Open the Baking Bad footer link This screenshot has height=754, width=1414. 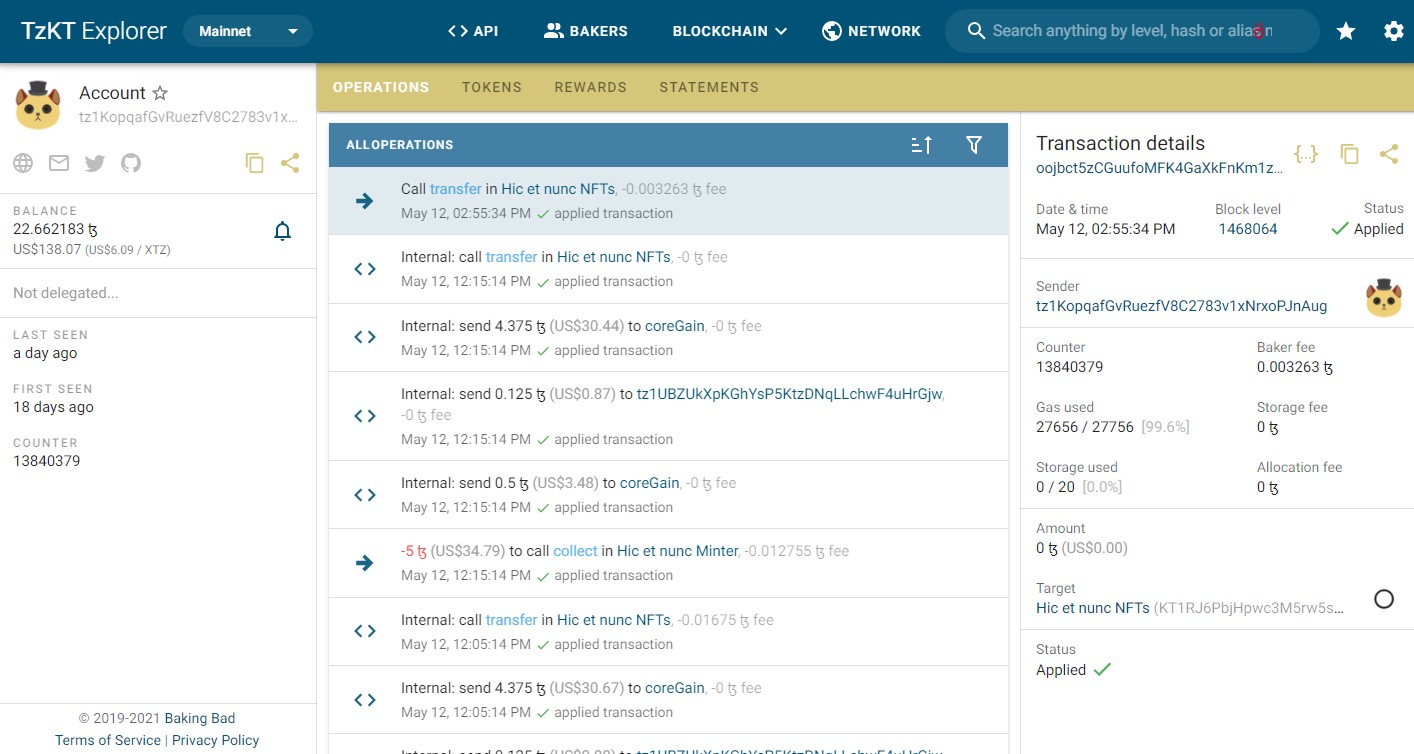200,718
